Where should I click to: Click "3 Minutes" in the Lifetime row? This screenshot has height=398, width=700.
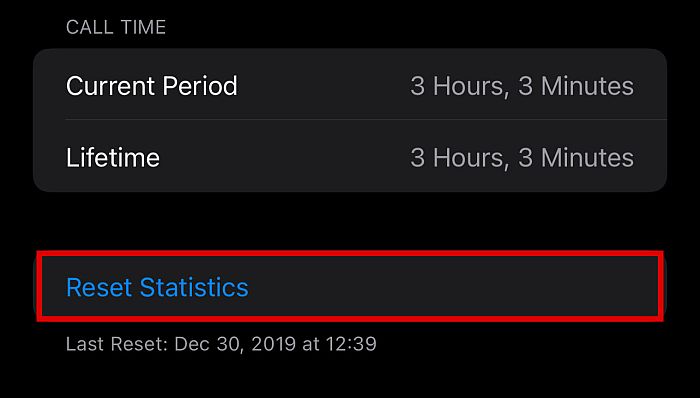click(576, 158)
